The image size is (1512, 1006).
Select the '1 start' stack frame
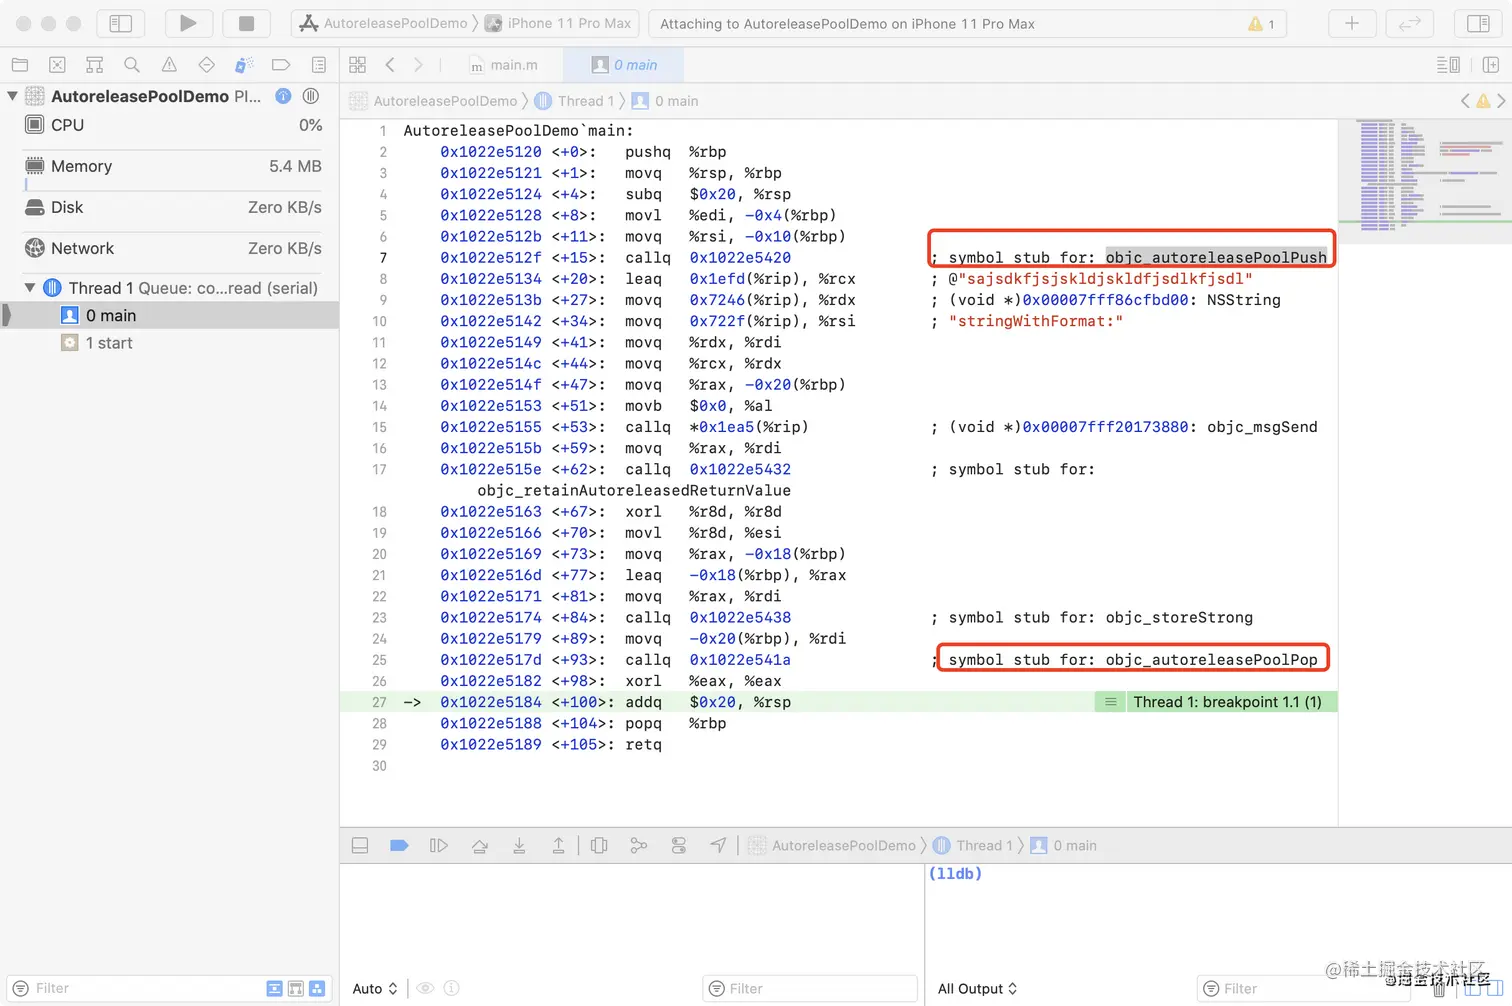(x=109, y=343)
